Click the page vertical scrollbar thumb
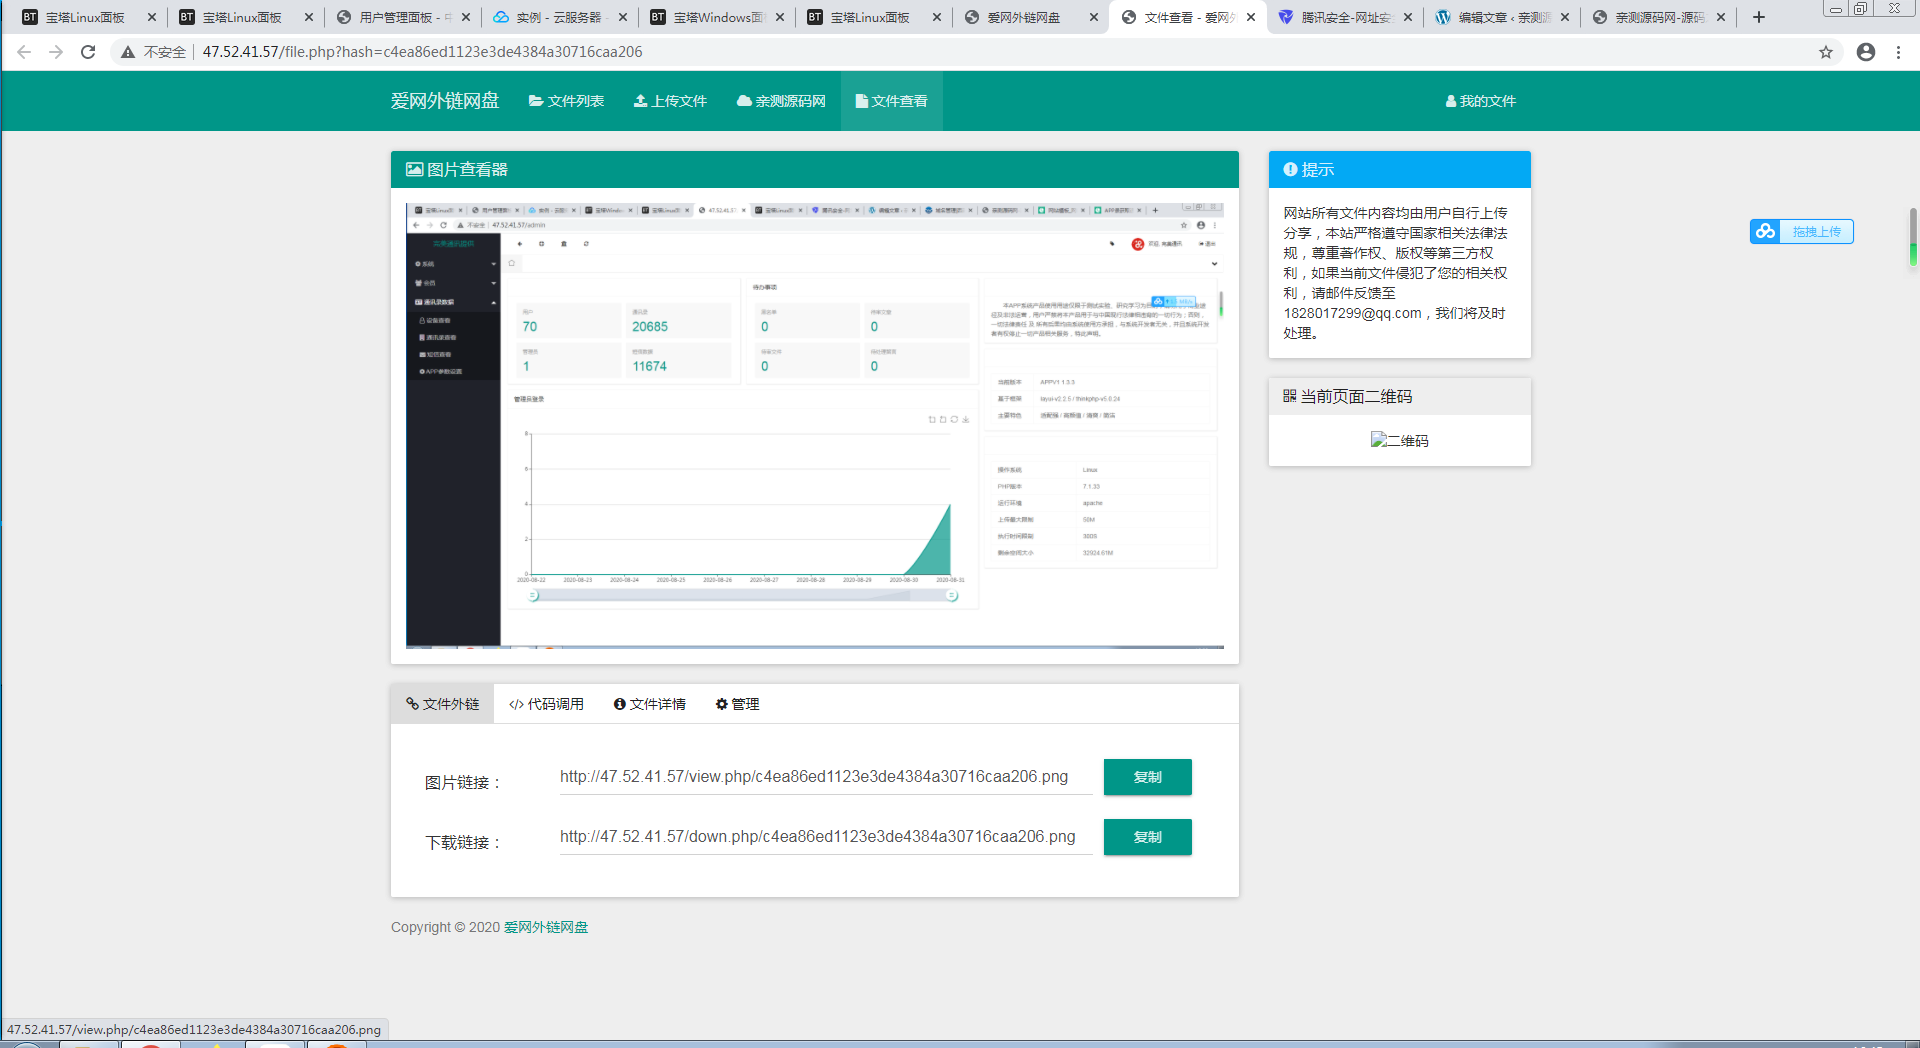The height and width of the screenshot is (1048, 1920). [x=1913, y=237]
